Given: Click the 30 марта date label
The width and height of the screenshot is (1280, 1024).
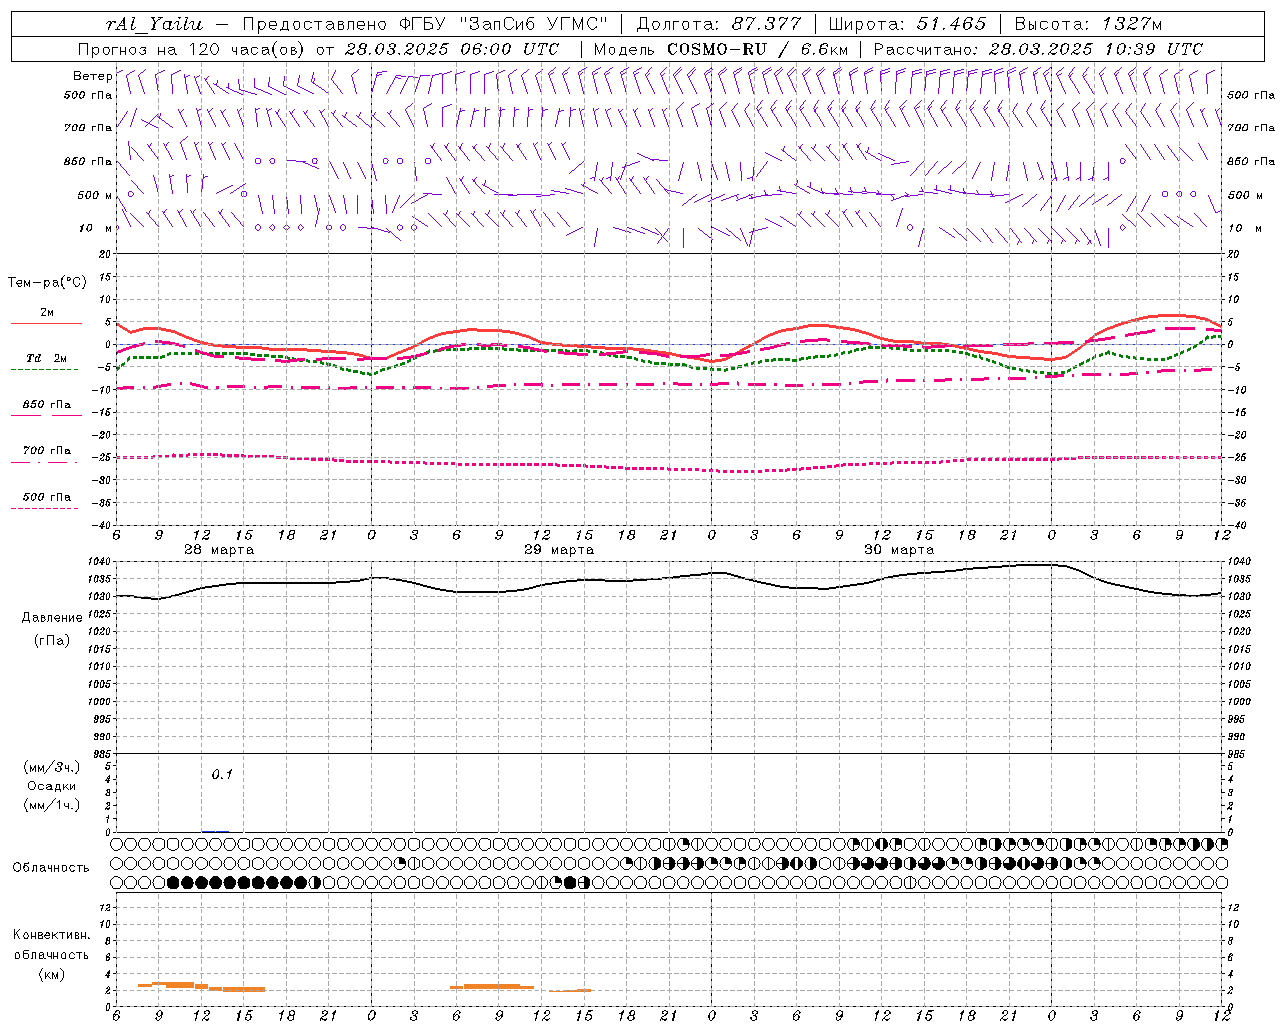Looking at the screenshot, I should tap(899, 550).
